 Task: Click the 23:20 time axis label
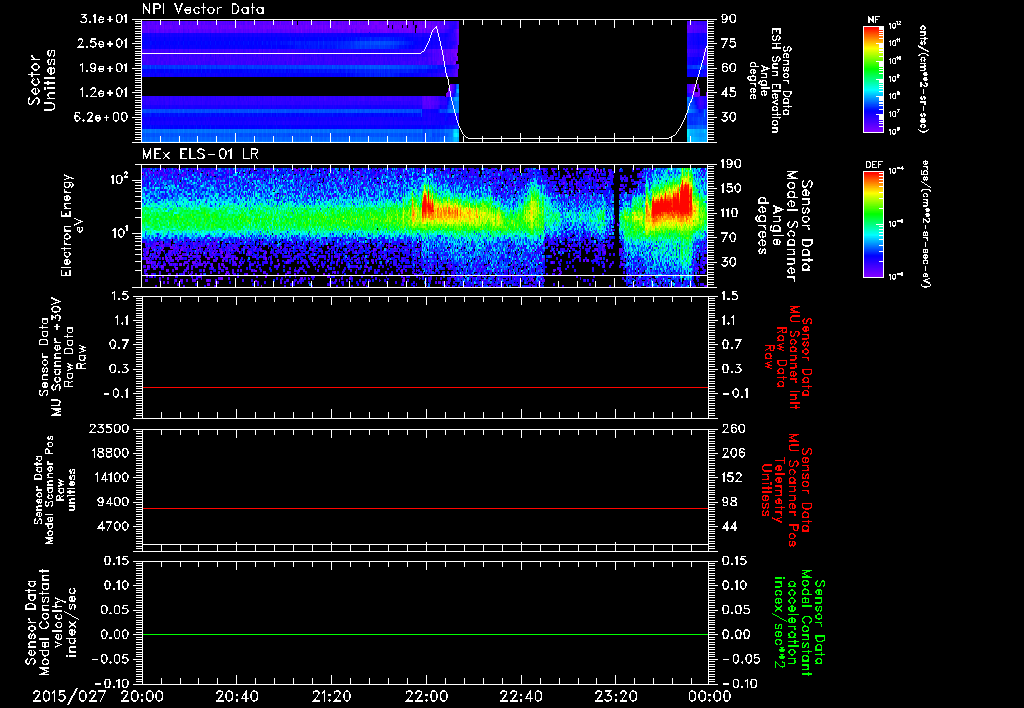(615, 696)
